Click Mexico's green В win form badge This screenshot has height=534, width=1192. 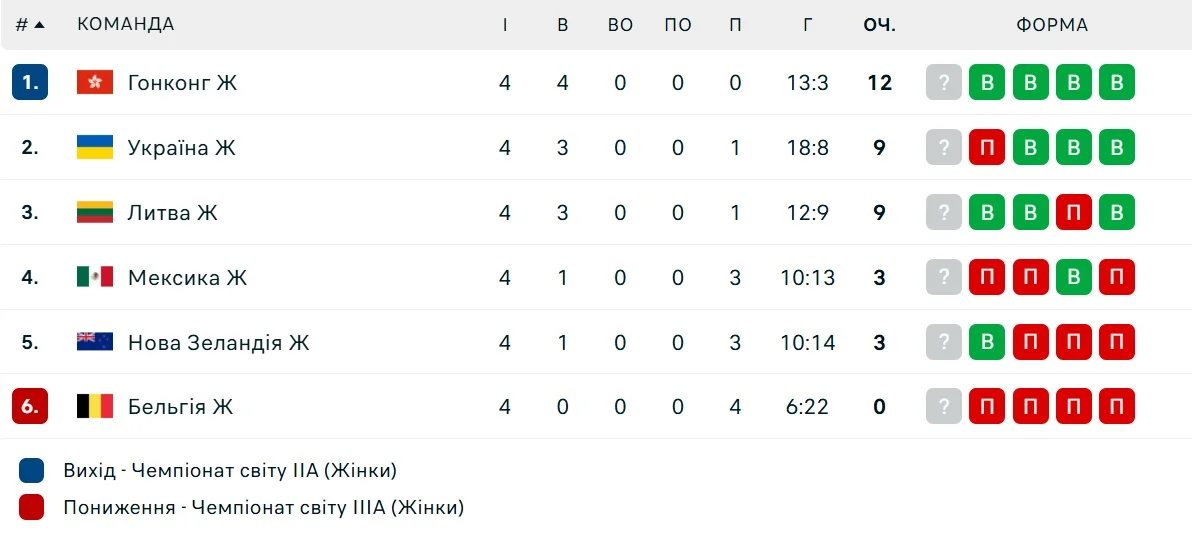click(1073, 277)
